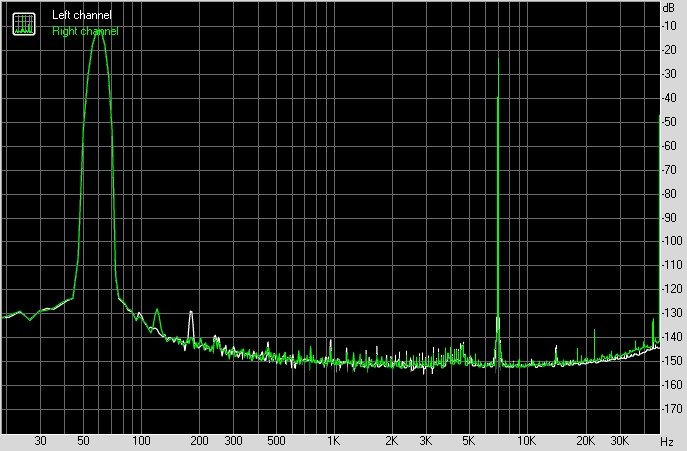Click the 50 frequency axis label

coord(83,440)
